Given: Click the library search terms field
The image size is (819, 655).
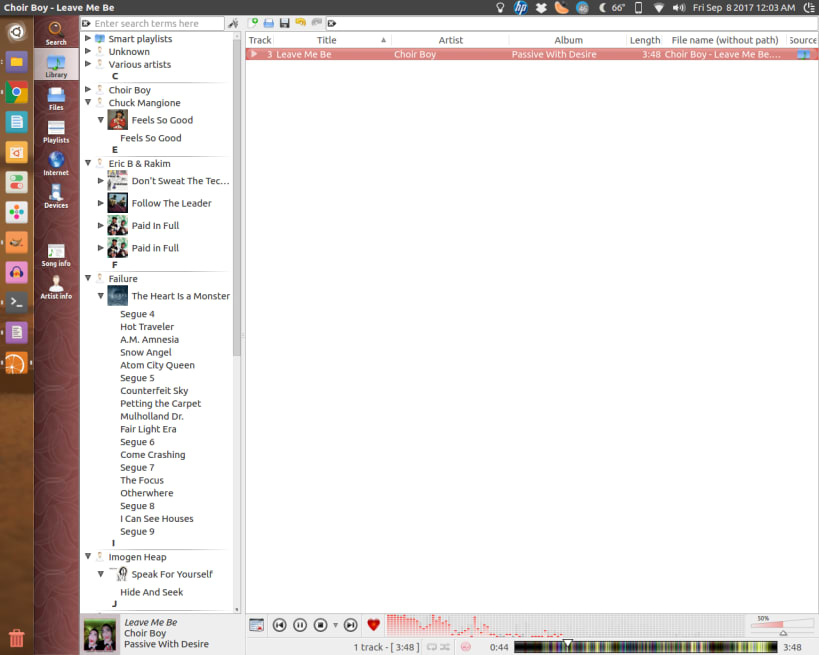Looking at the screenshot, I should pos(153,24).
